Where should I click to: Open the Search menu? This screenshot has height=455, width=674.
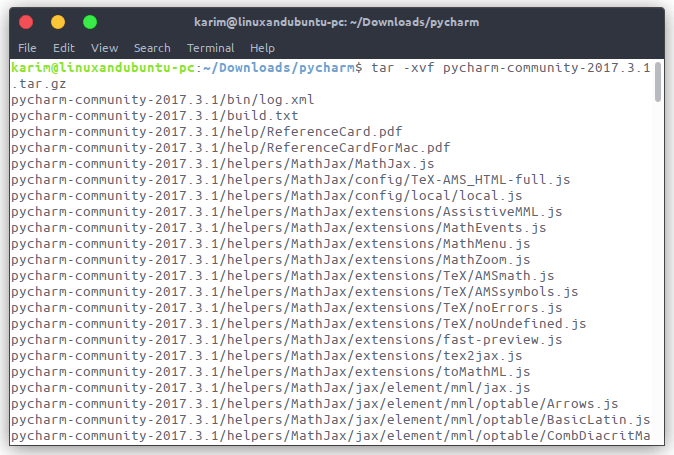pyautogui.click(x=152, y=48)
